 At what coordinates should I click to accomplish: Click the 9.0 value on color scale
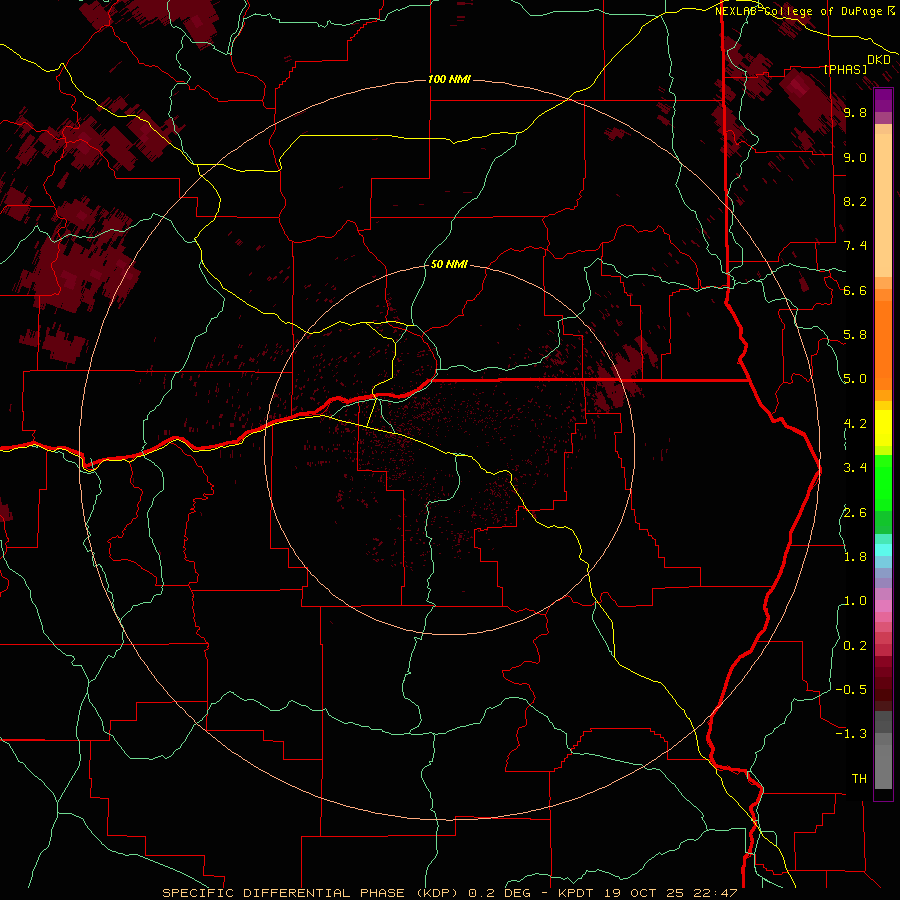pos(855,157)
